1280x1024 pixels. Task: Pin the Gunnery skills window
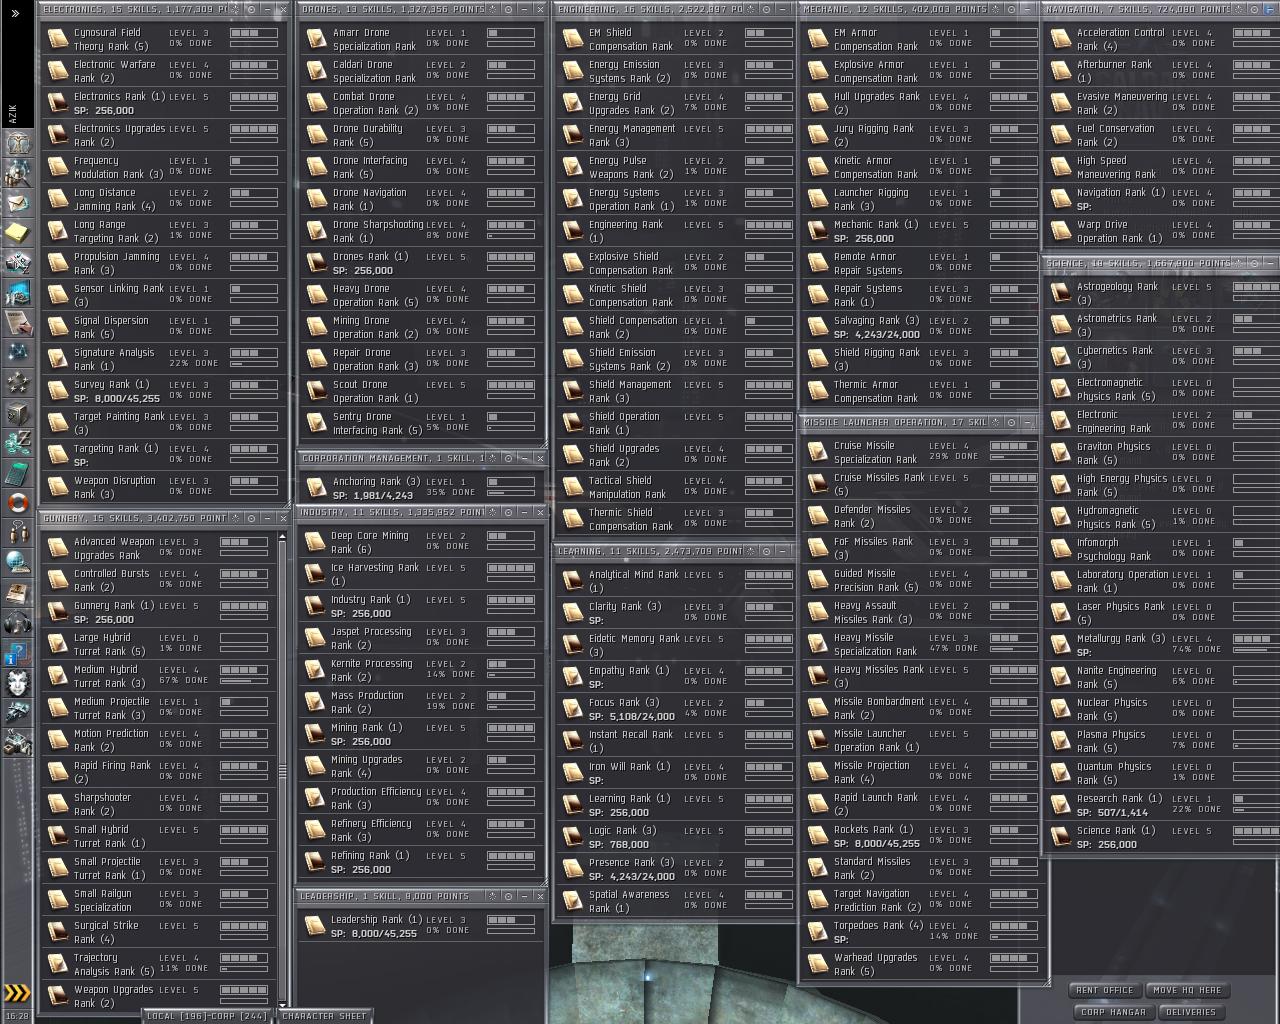click(x=236, y=518)
